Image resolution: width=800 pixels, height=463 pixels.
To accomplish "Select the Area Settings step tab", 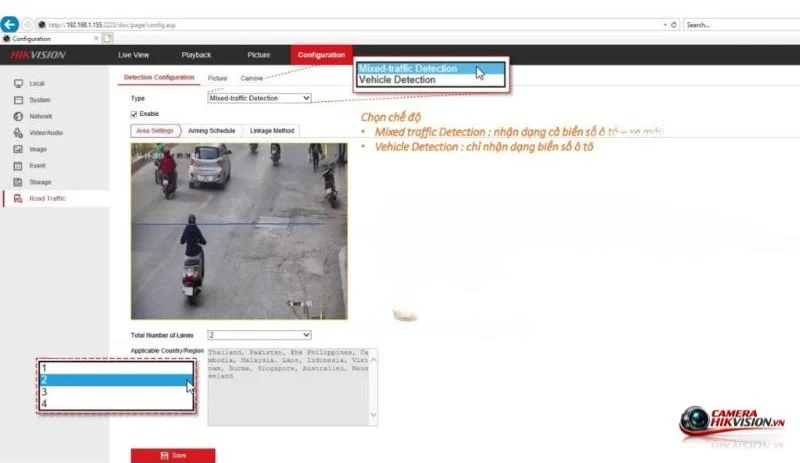I will [x=155, y=131].
